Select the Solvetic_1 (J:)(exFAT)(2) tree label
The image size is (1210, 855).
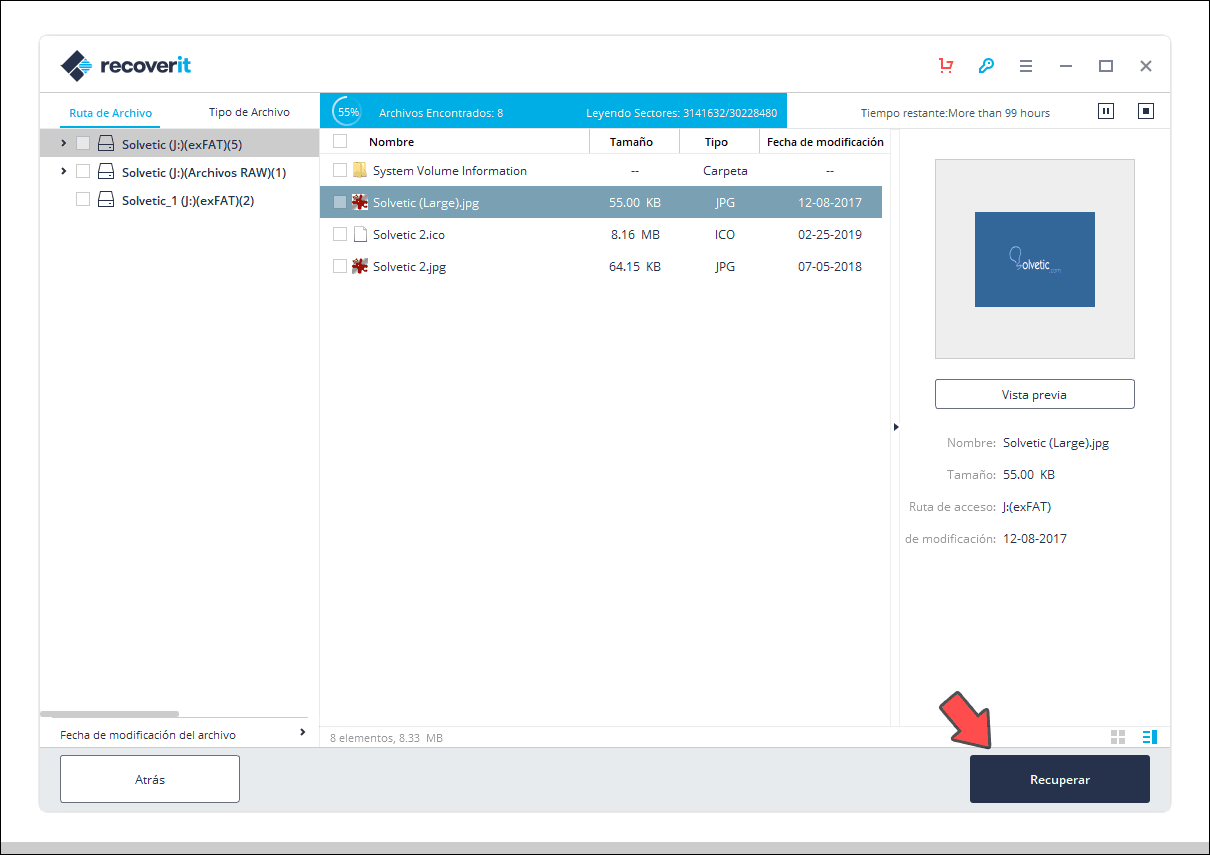188,200
